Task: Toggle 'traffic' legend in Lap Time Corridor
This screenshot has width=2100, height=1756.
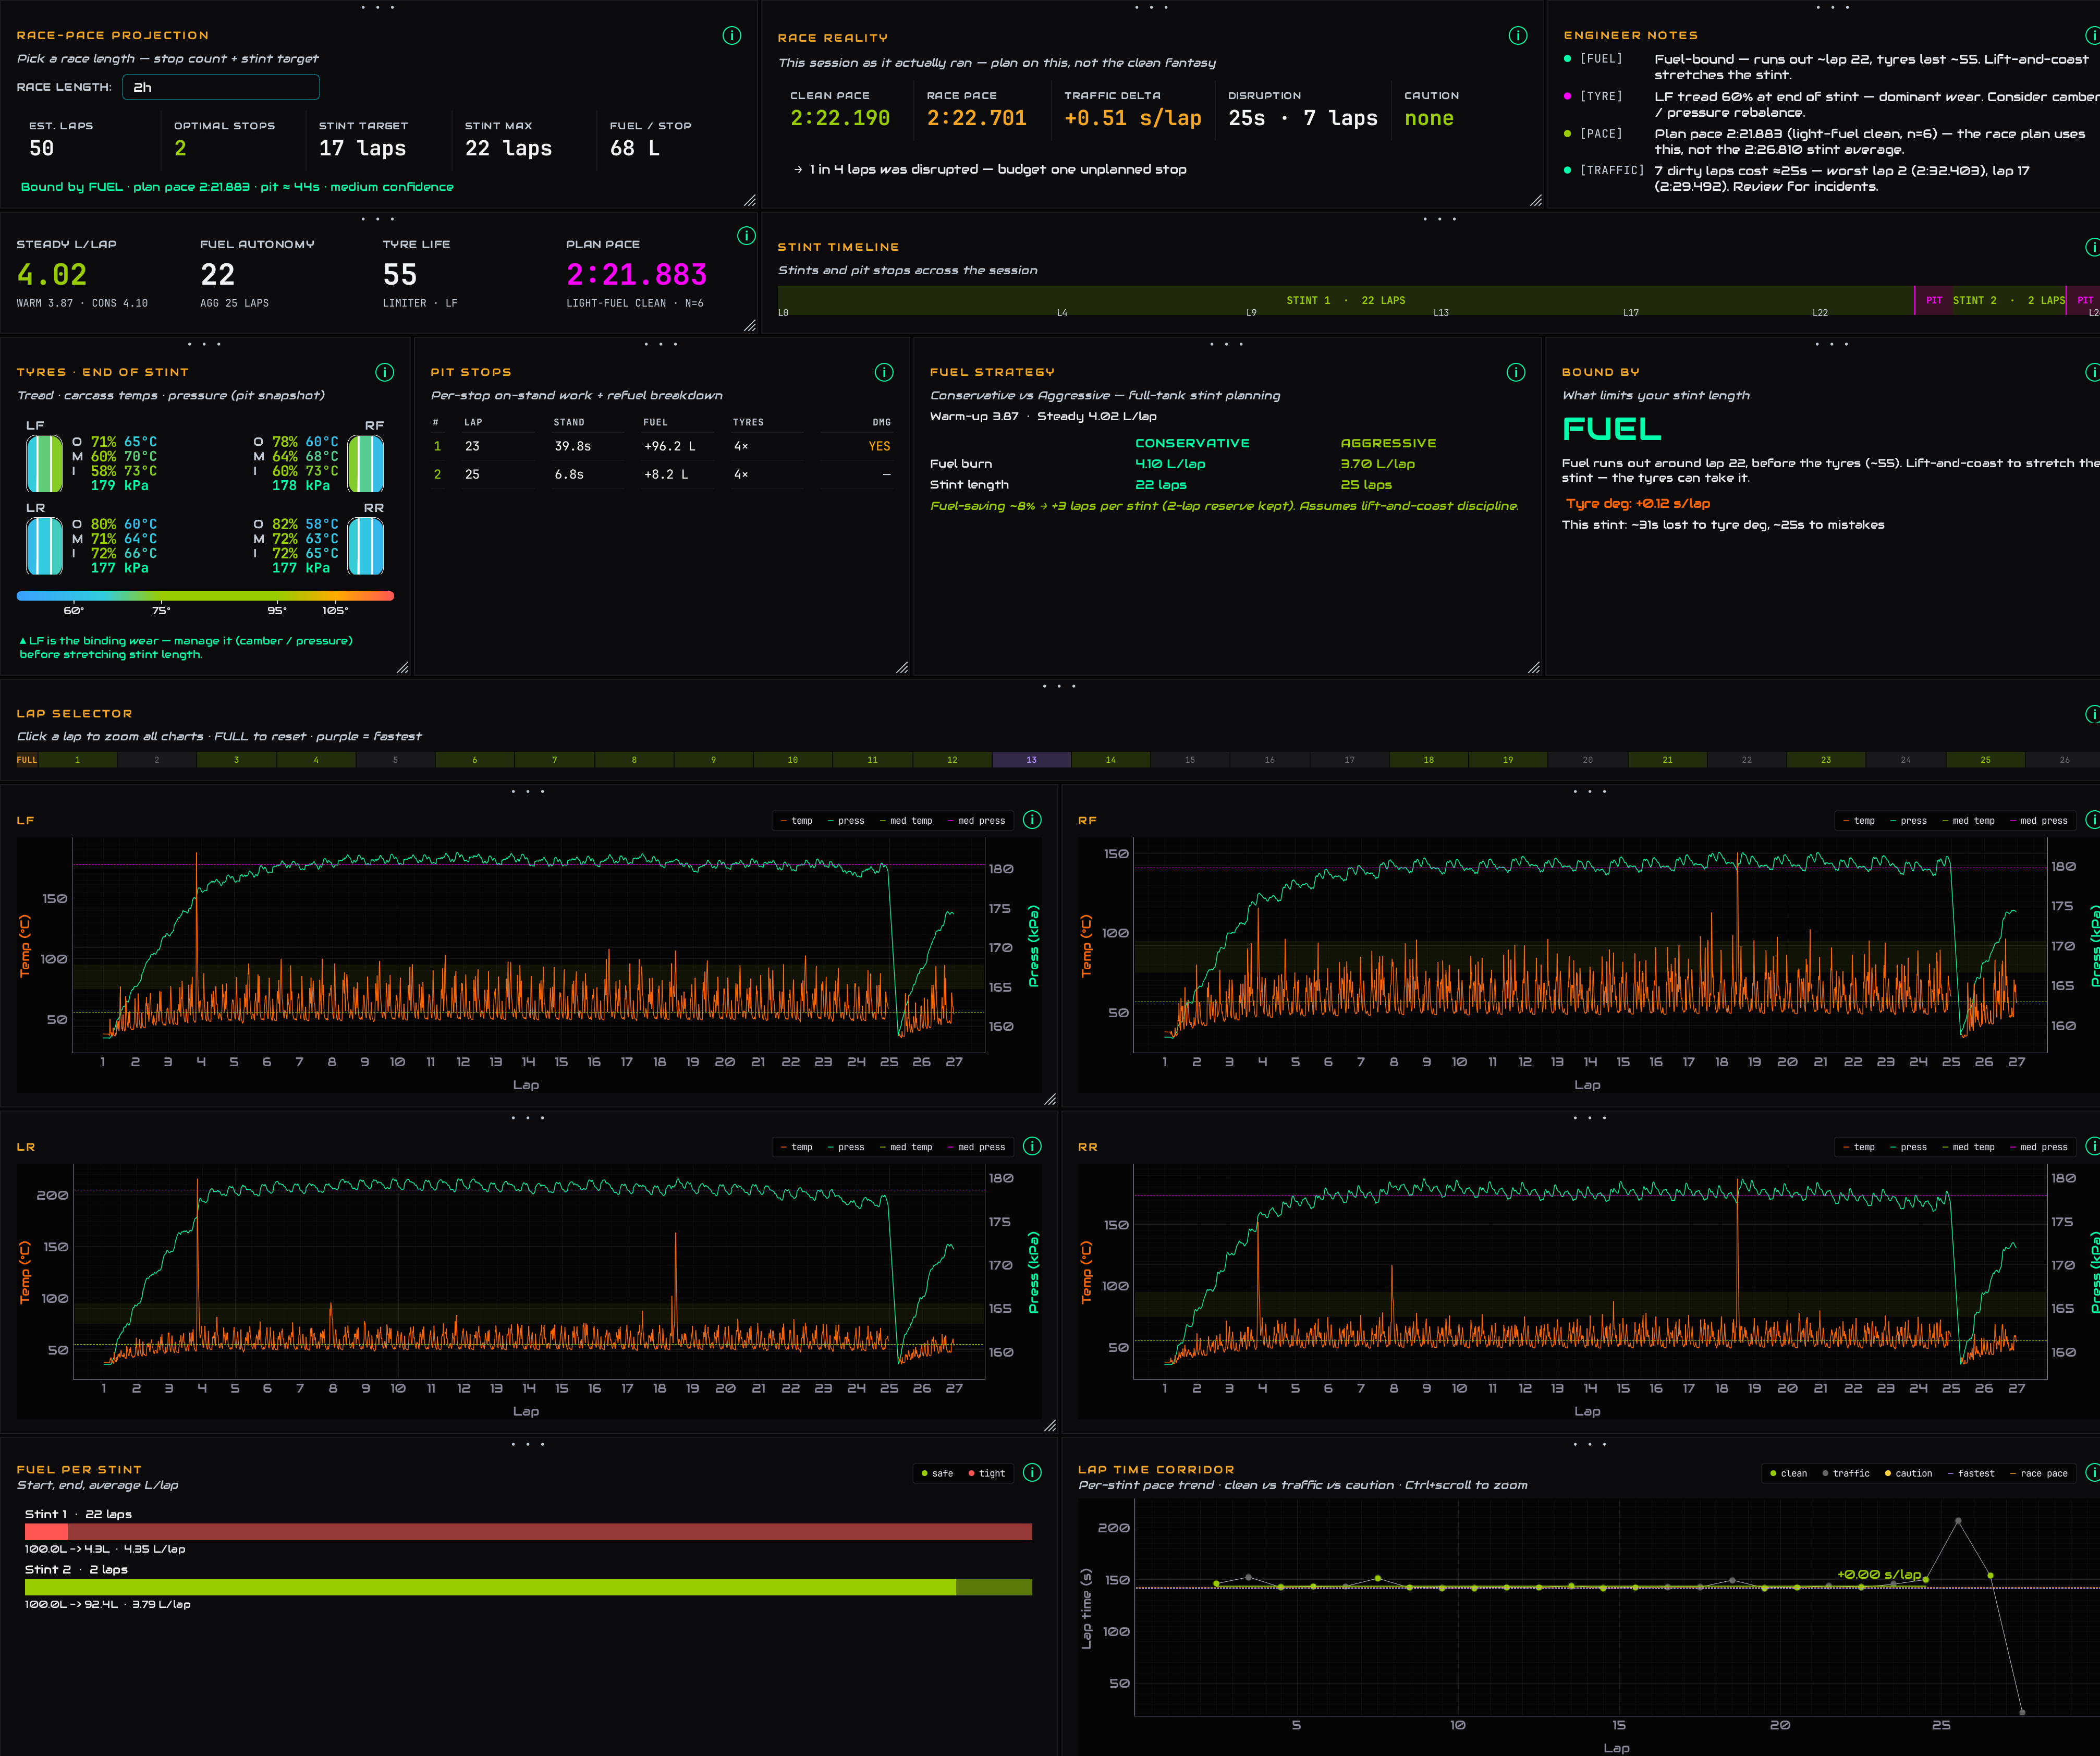Action: pos(1846,1473)
